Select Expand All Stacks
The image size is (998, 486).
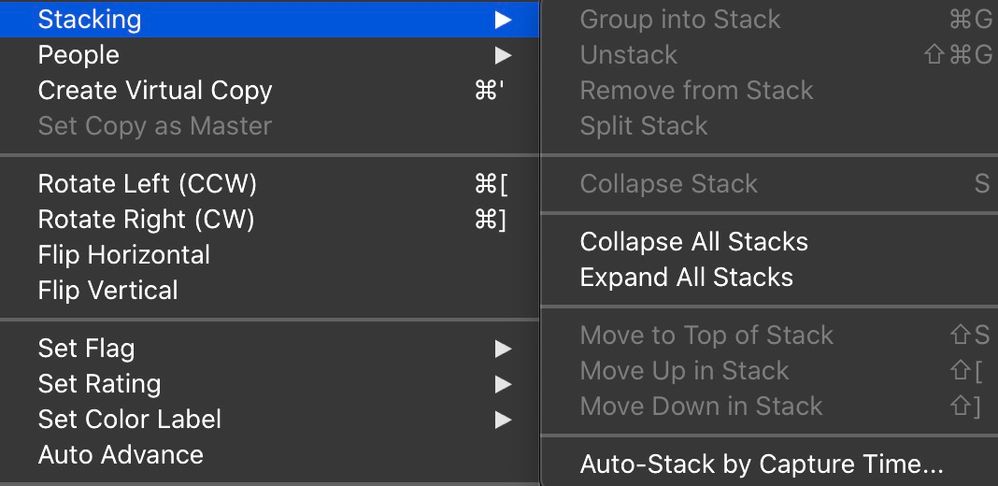coord(686,278)
